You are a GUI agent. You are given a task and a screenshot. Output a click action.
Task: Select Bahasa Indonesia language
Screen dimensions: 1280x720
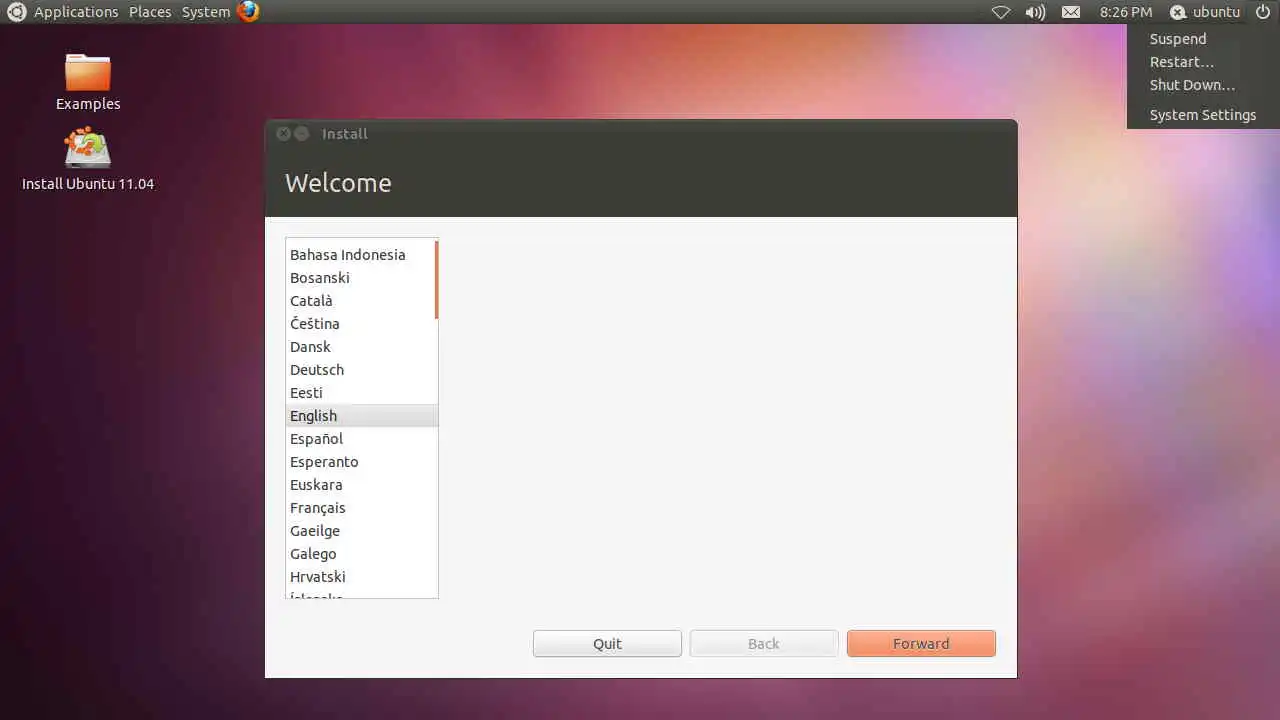click(360, 255)
